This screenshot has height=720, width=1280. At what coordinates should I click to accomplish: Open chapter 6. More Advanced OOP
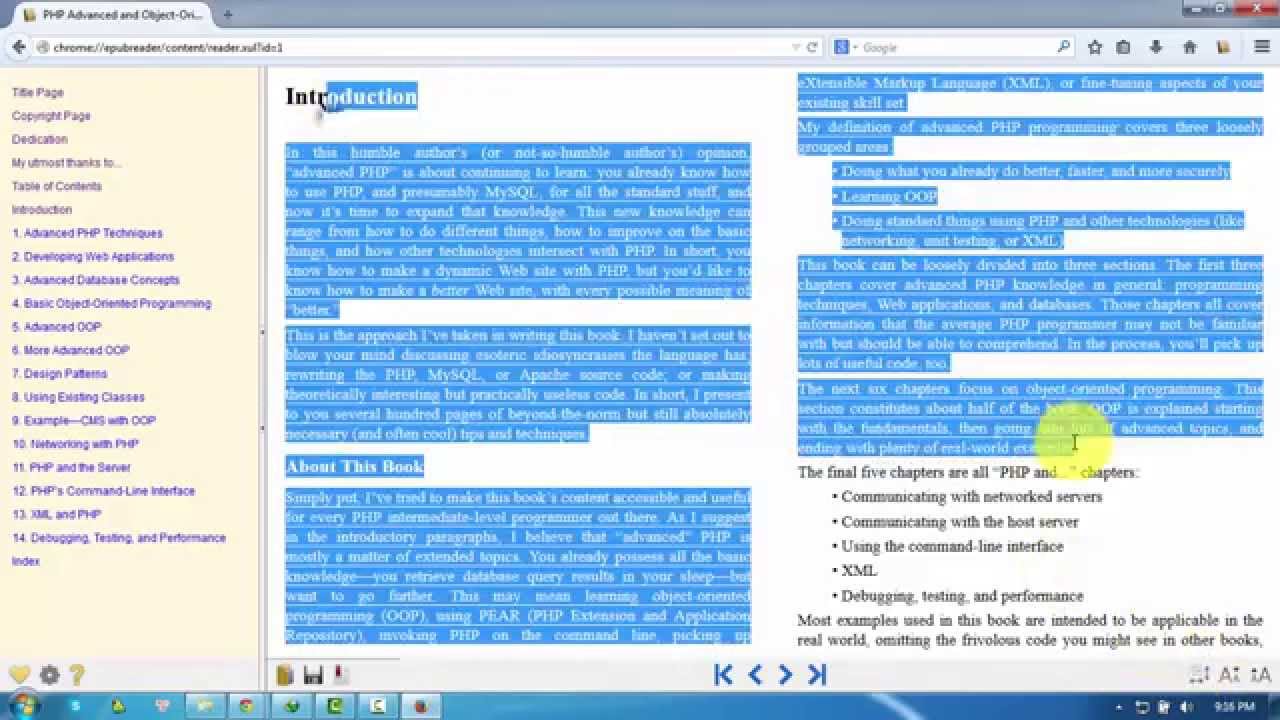[70, 350]
